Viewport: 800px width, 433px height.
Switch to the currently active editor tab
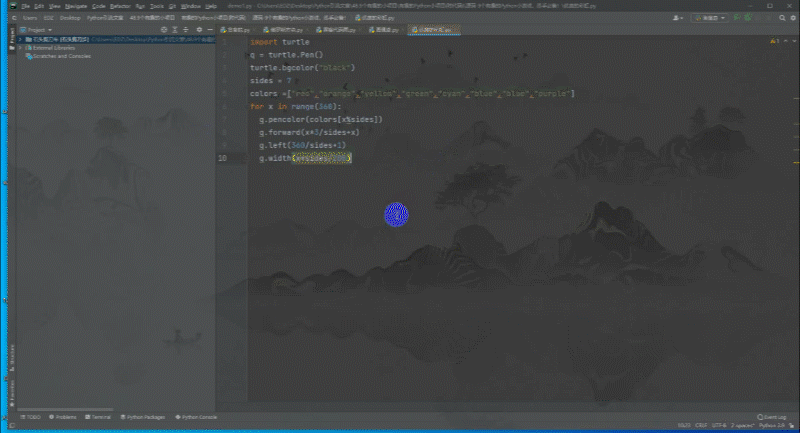pyautogui.click(x=434, y=30)
